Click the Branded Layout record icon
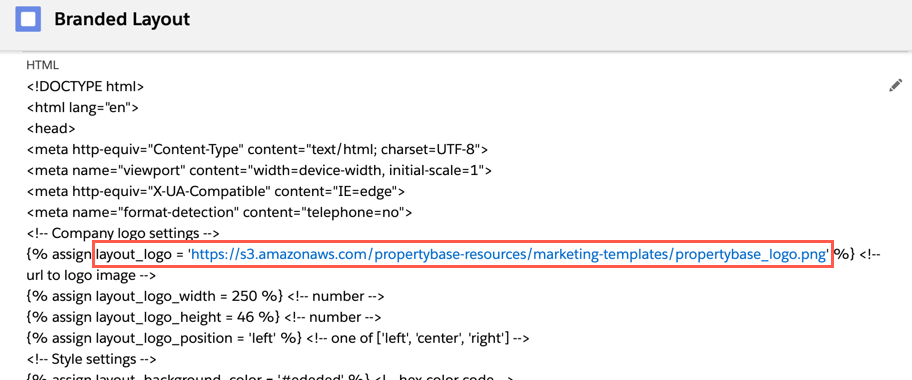Screen dimensions: 912x380 [28, 19]
